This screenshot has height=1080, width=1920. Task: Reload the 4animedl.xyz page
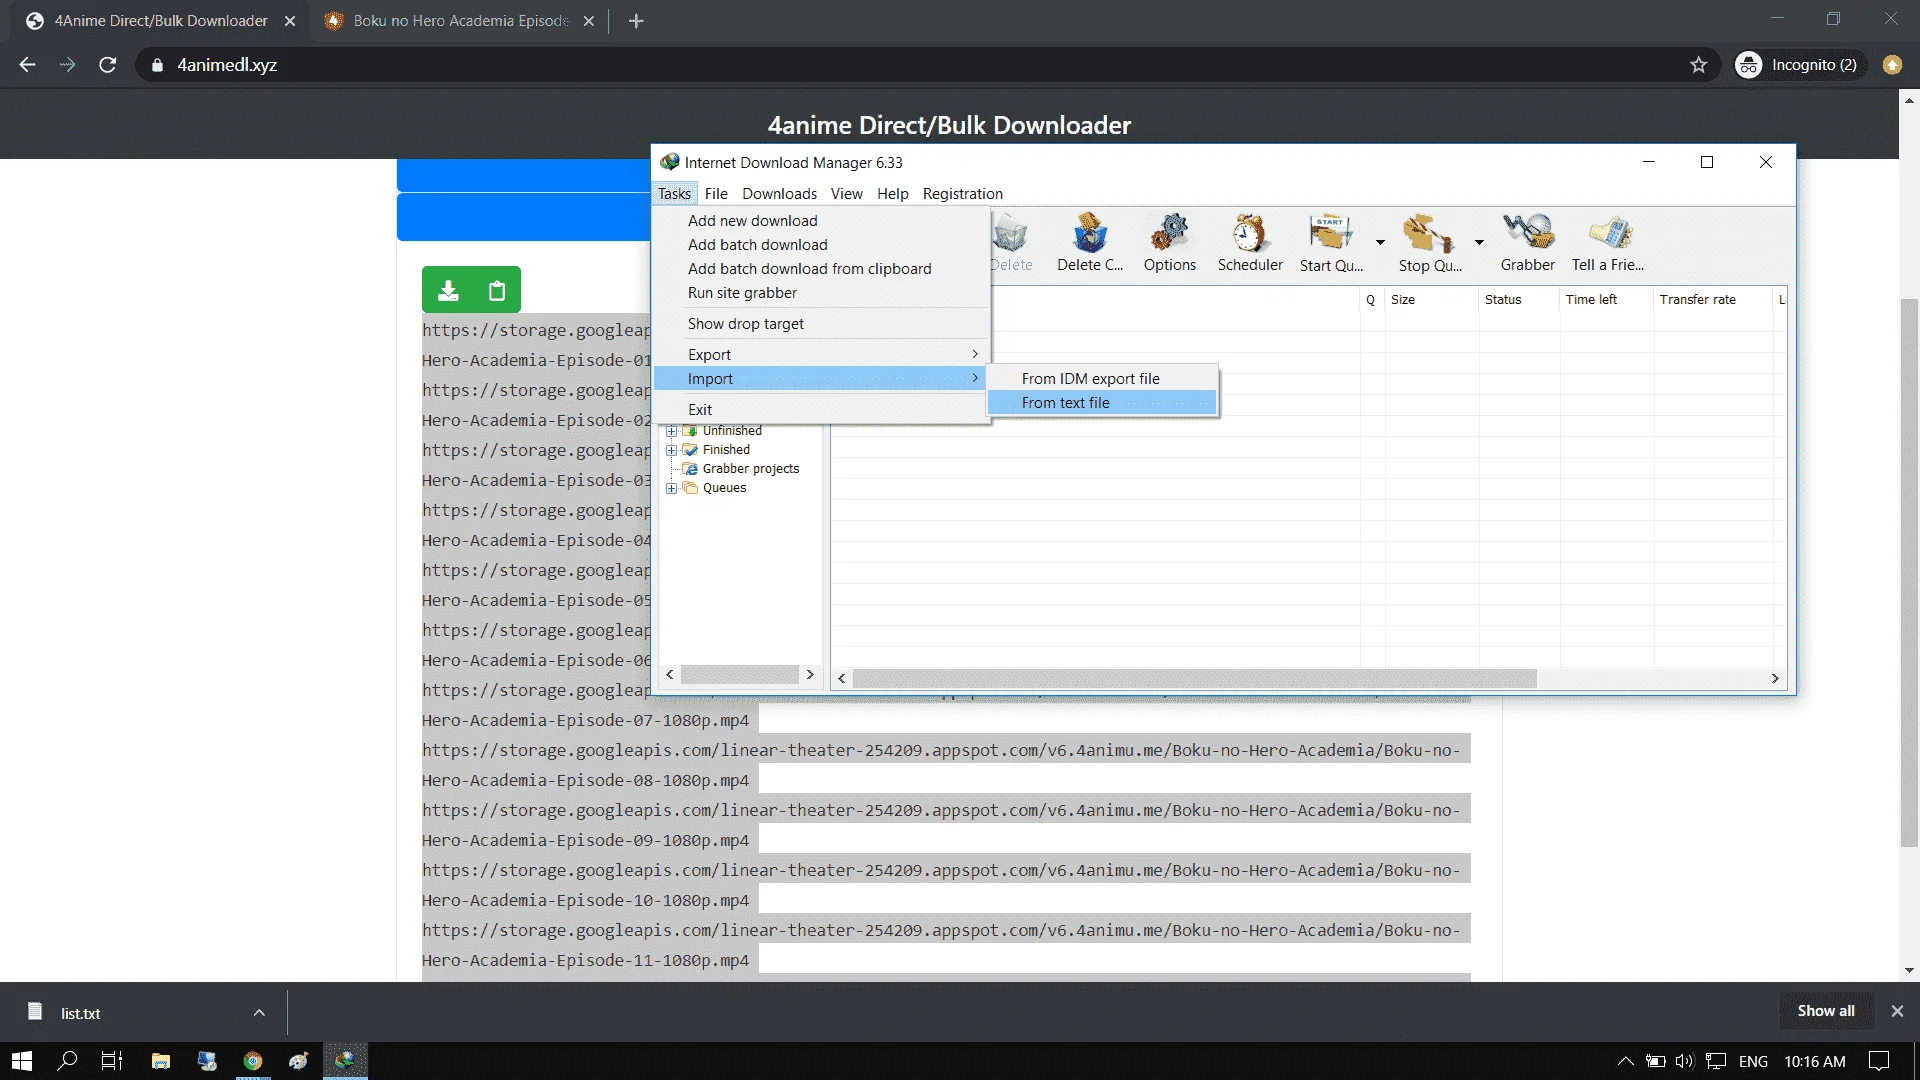[108, 65]
